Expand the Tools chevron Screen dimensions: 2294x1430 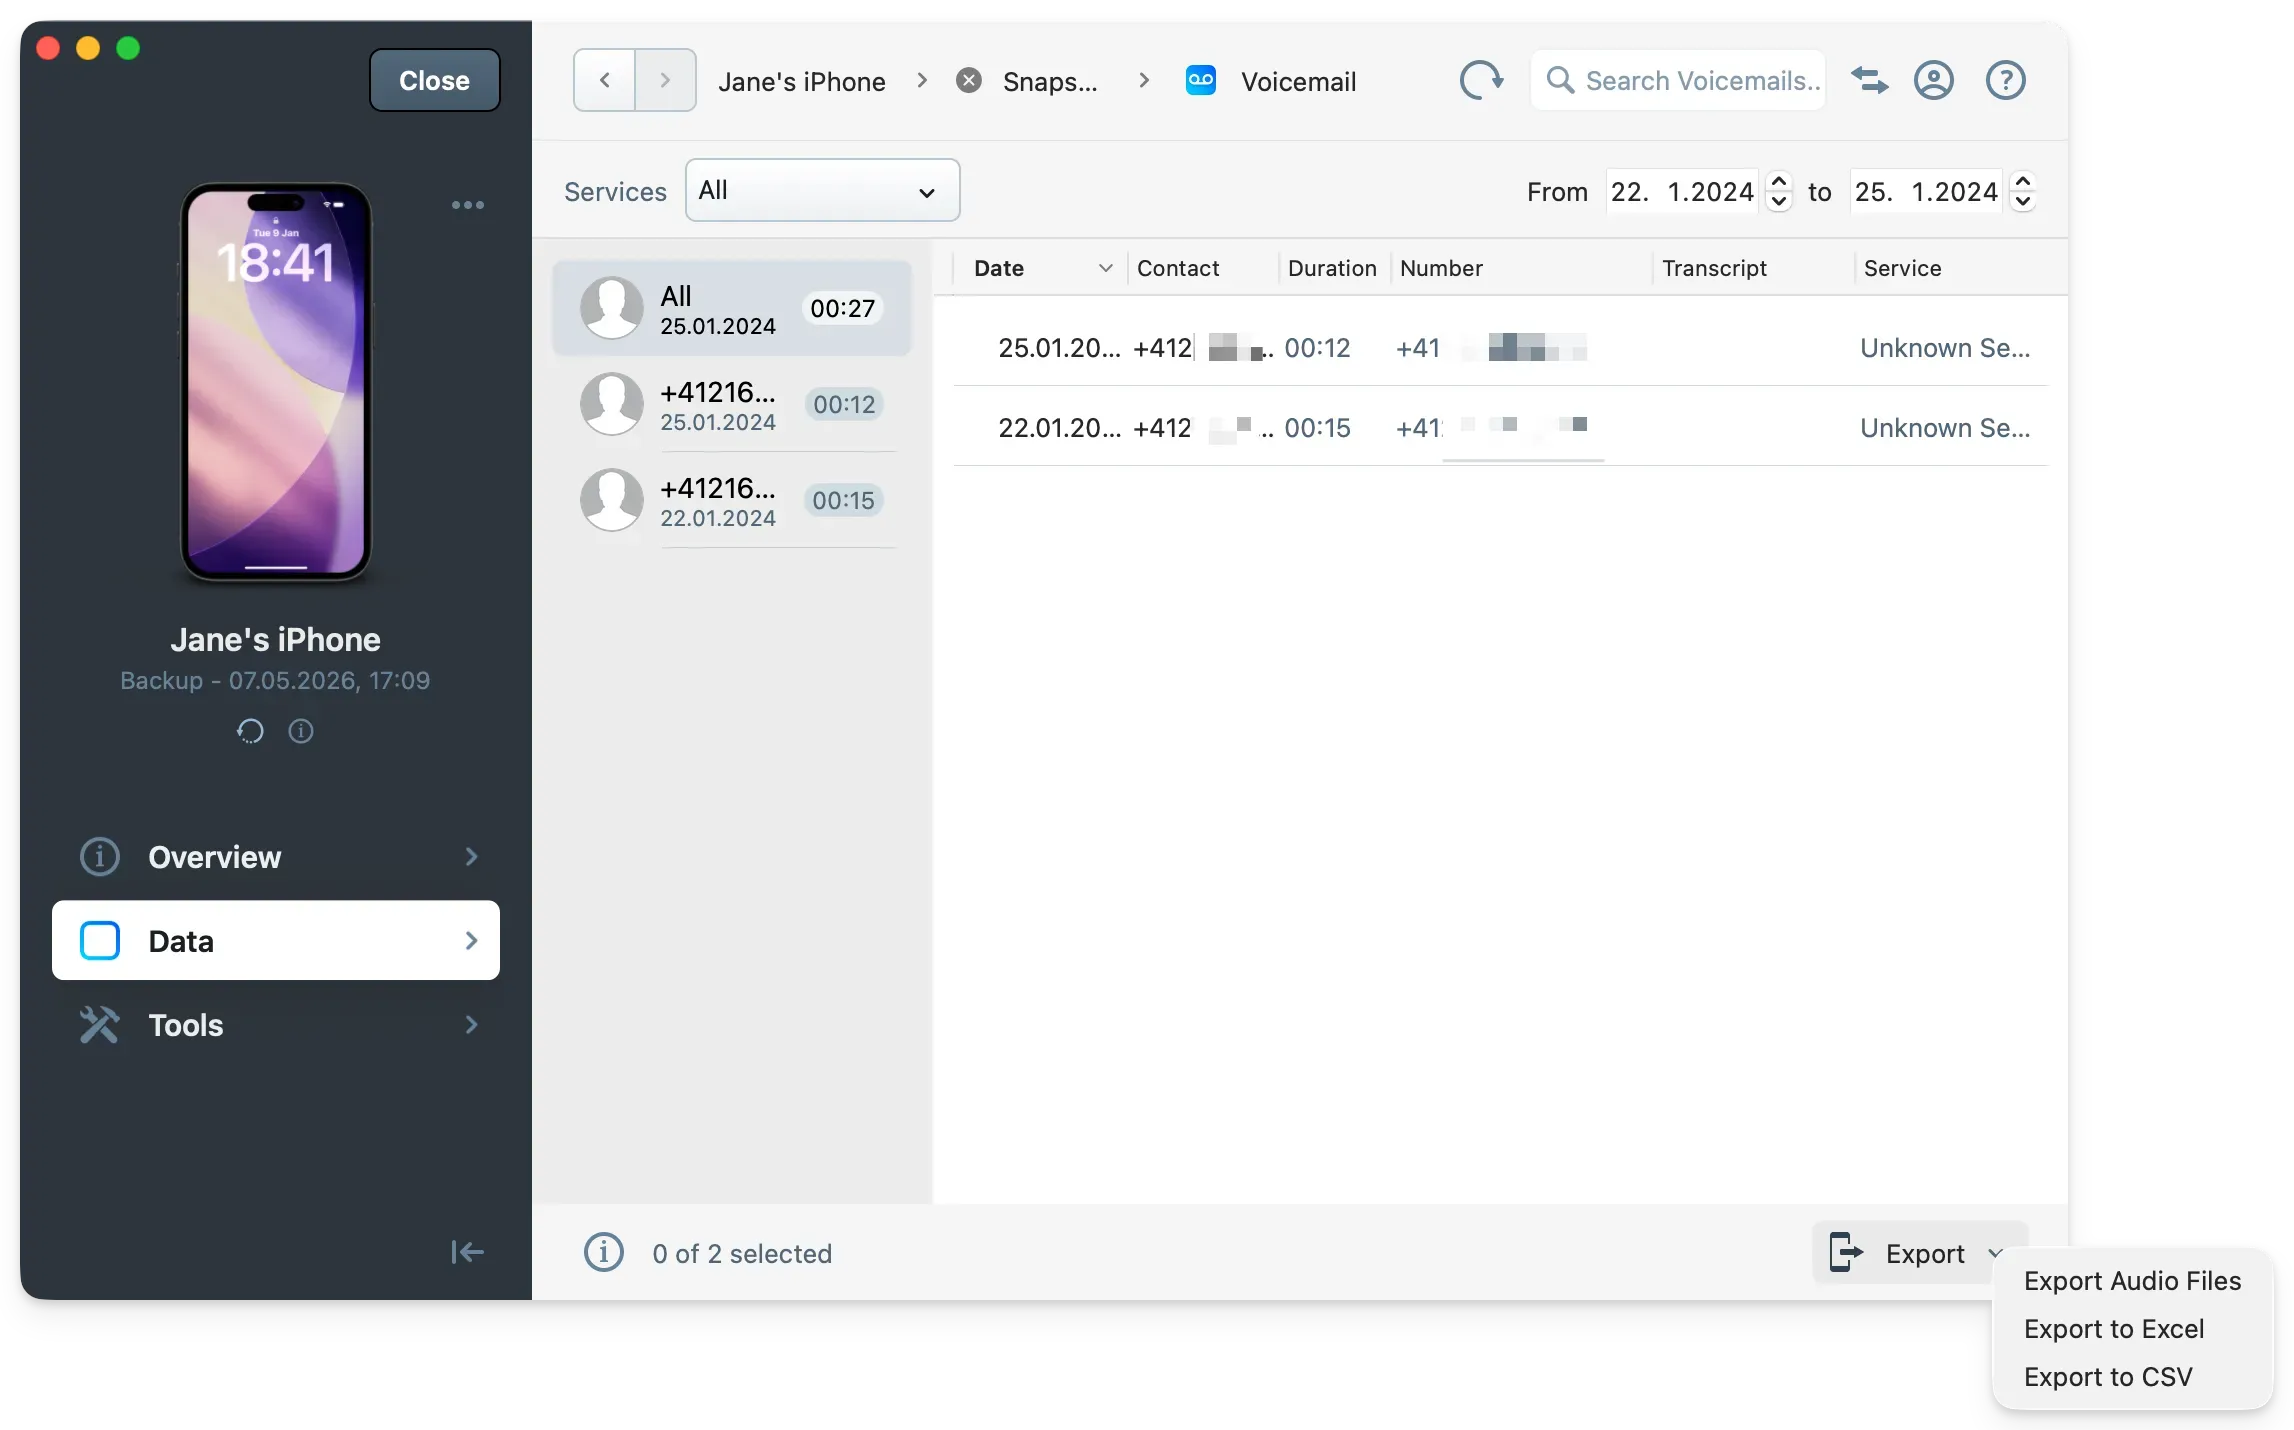[471, 1025]
